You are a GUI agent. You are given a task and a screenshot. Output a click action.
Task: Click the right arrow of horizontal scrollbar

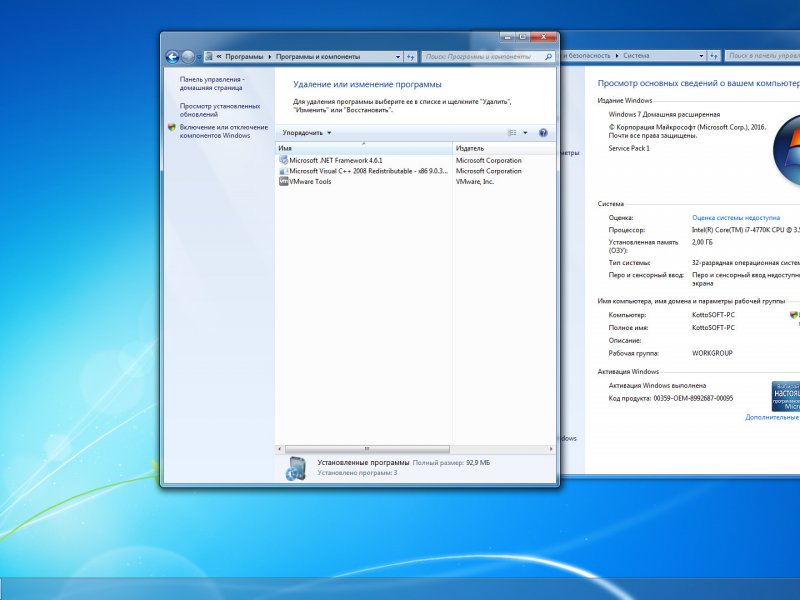(x=551, y=449)
